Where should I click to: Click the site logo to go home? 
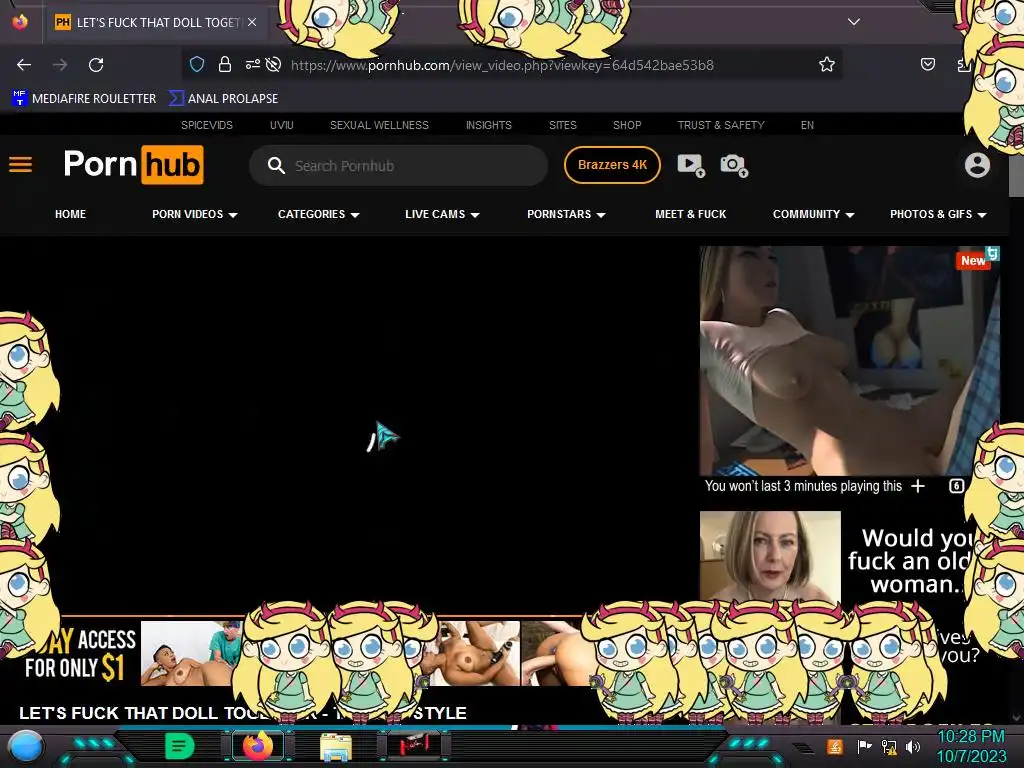click(133, 165)
